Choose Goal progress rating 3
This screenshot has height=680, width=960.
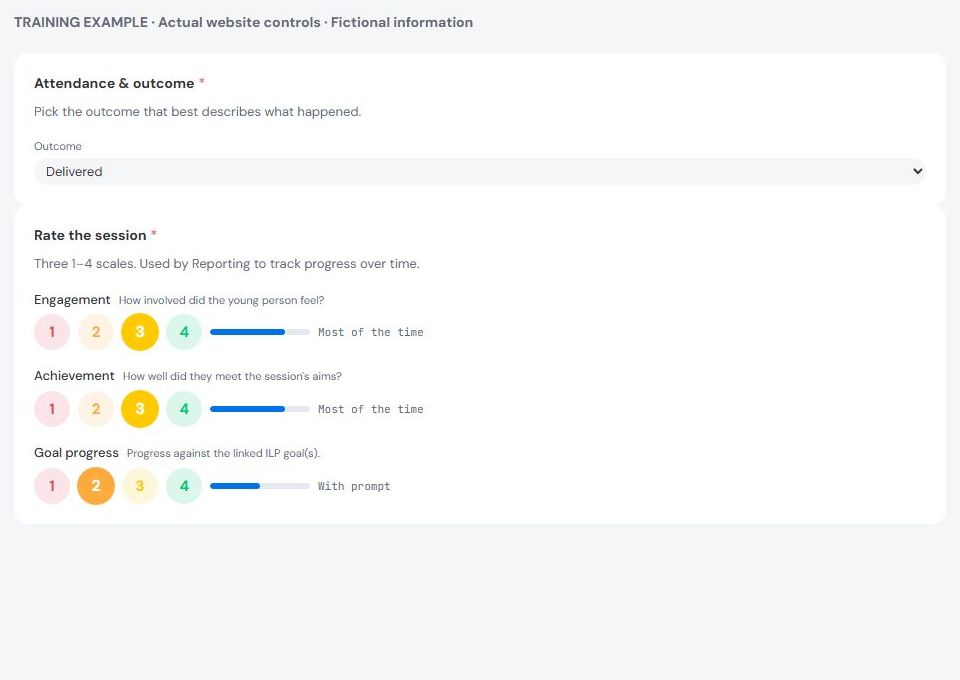[140, 486]
